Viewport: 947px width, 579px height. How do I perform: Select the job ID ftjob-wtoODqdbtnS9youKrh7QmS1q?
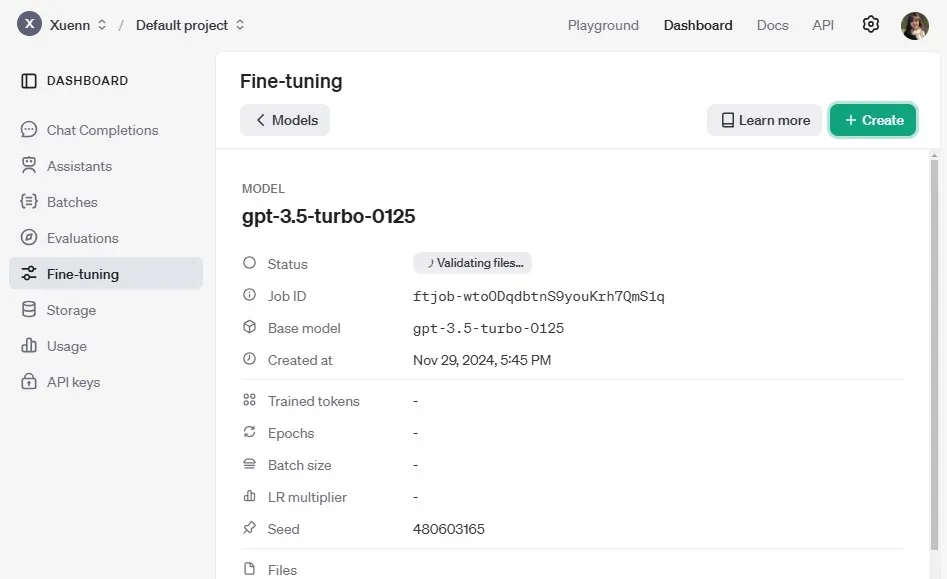[539, 296]
